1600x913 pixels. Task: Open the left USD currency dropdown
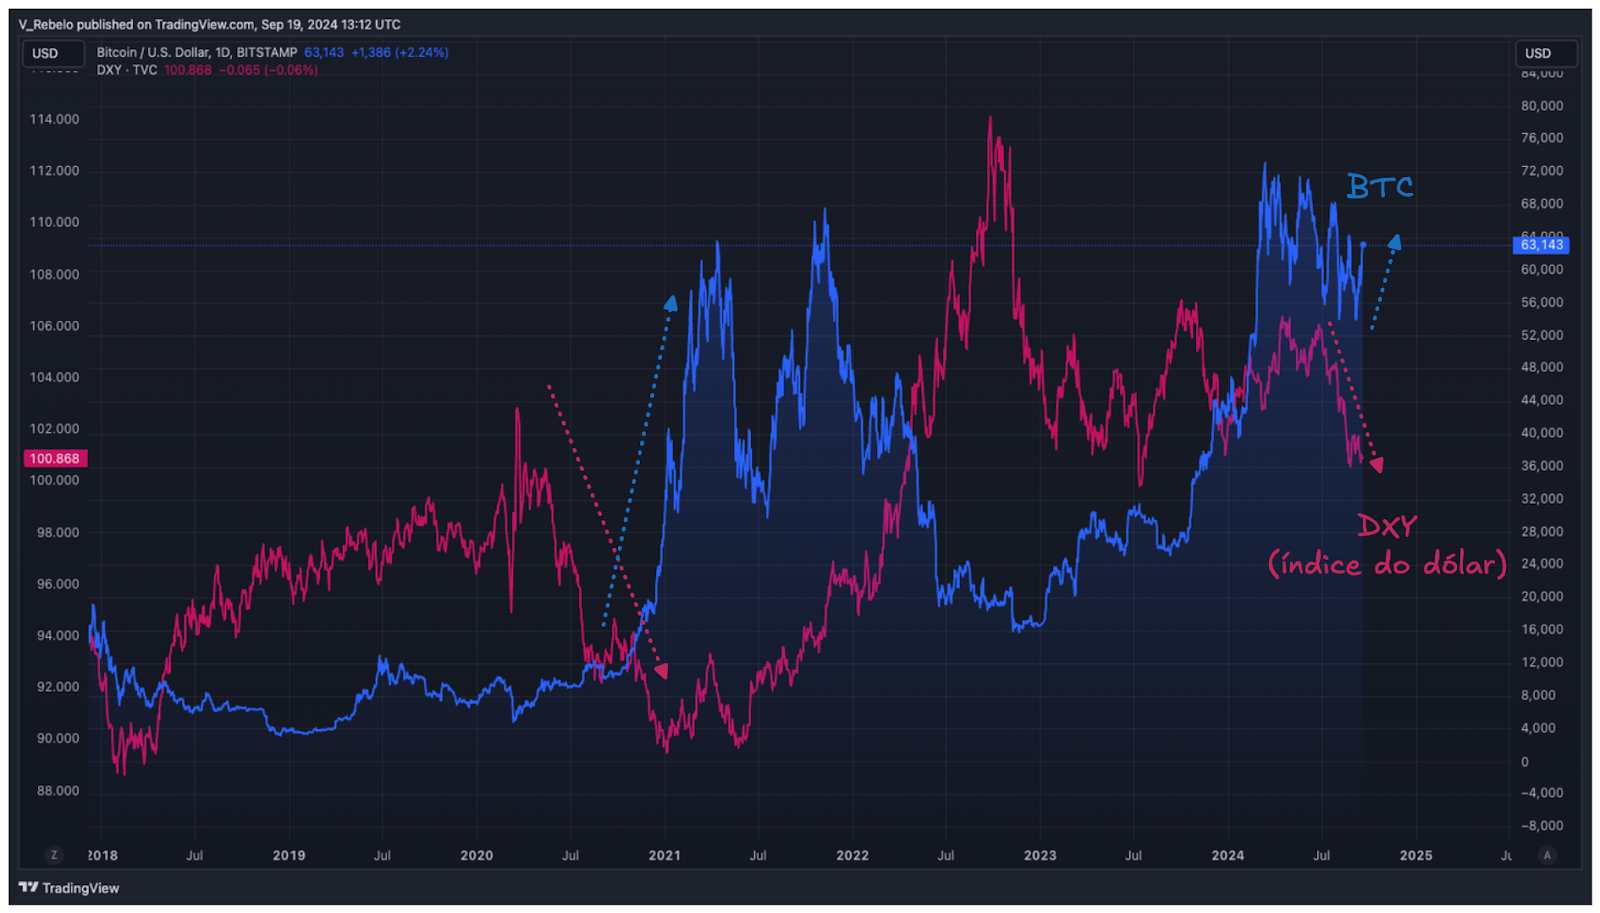(46, 53)
